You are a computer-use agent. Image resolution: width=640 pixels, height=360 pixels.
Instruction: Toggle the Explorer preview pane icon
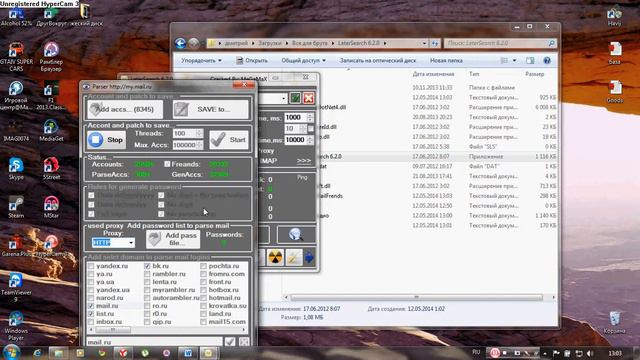(x=530, y=60)
